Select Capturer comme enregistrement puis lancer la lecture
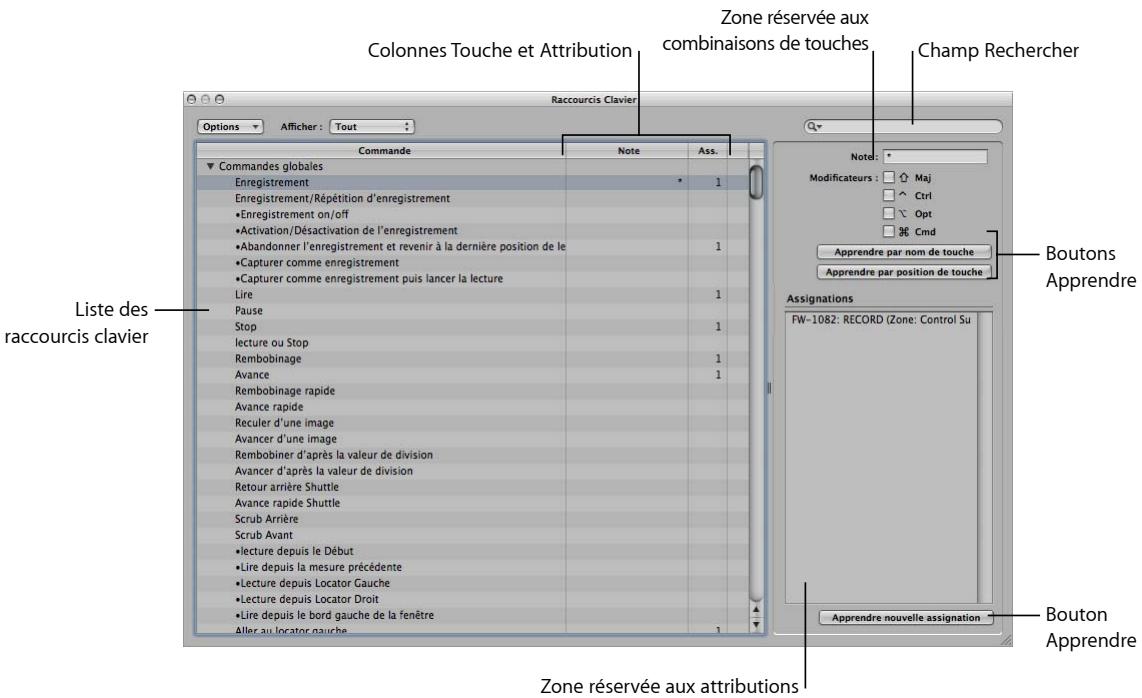 pos(472,279)
